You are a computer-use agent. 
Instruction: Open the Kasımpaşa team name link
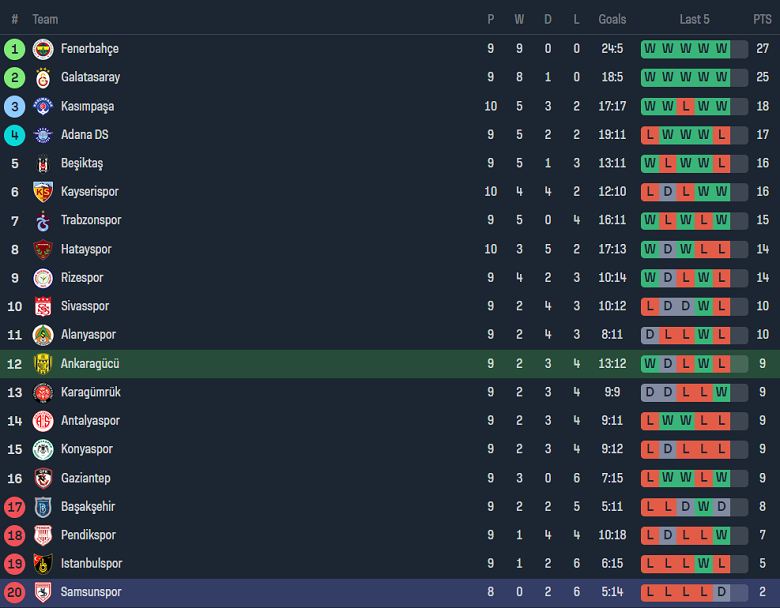click(x=87, y=106)
